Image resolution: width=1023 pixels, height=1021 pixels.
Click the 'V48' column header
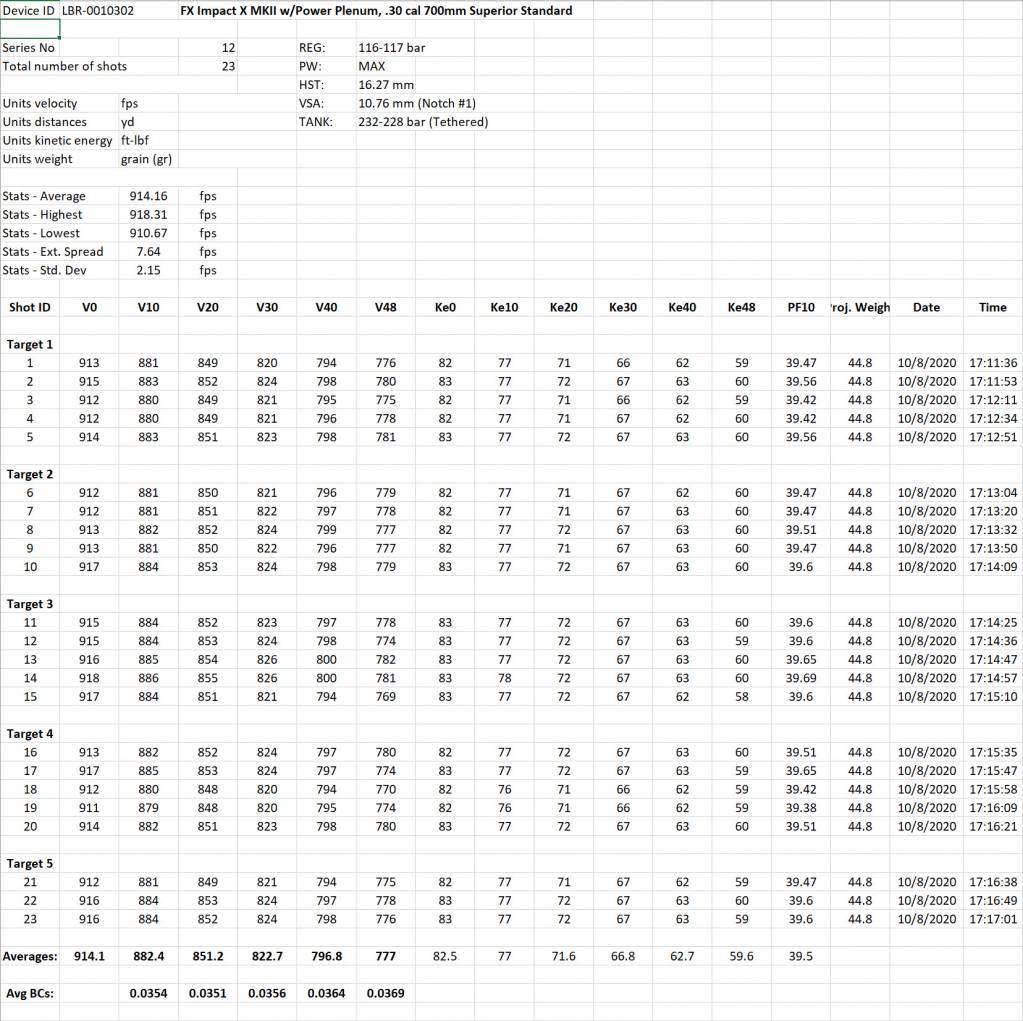[386, 307]
